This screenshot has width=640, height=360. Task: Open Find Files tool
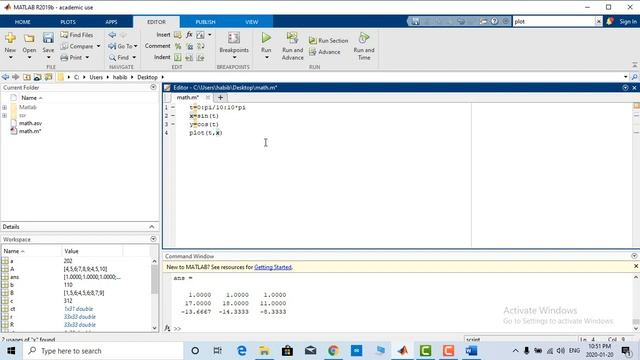point(77,35)
